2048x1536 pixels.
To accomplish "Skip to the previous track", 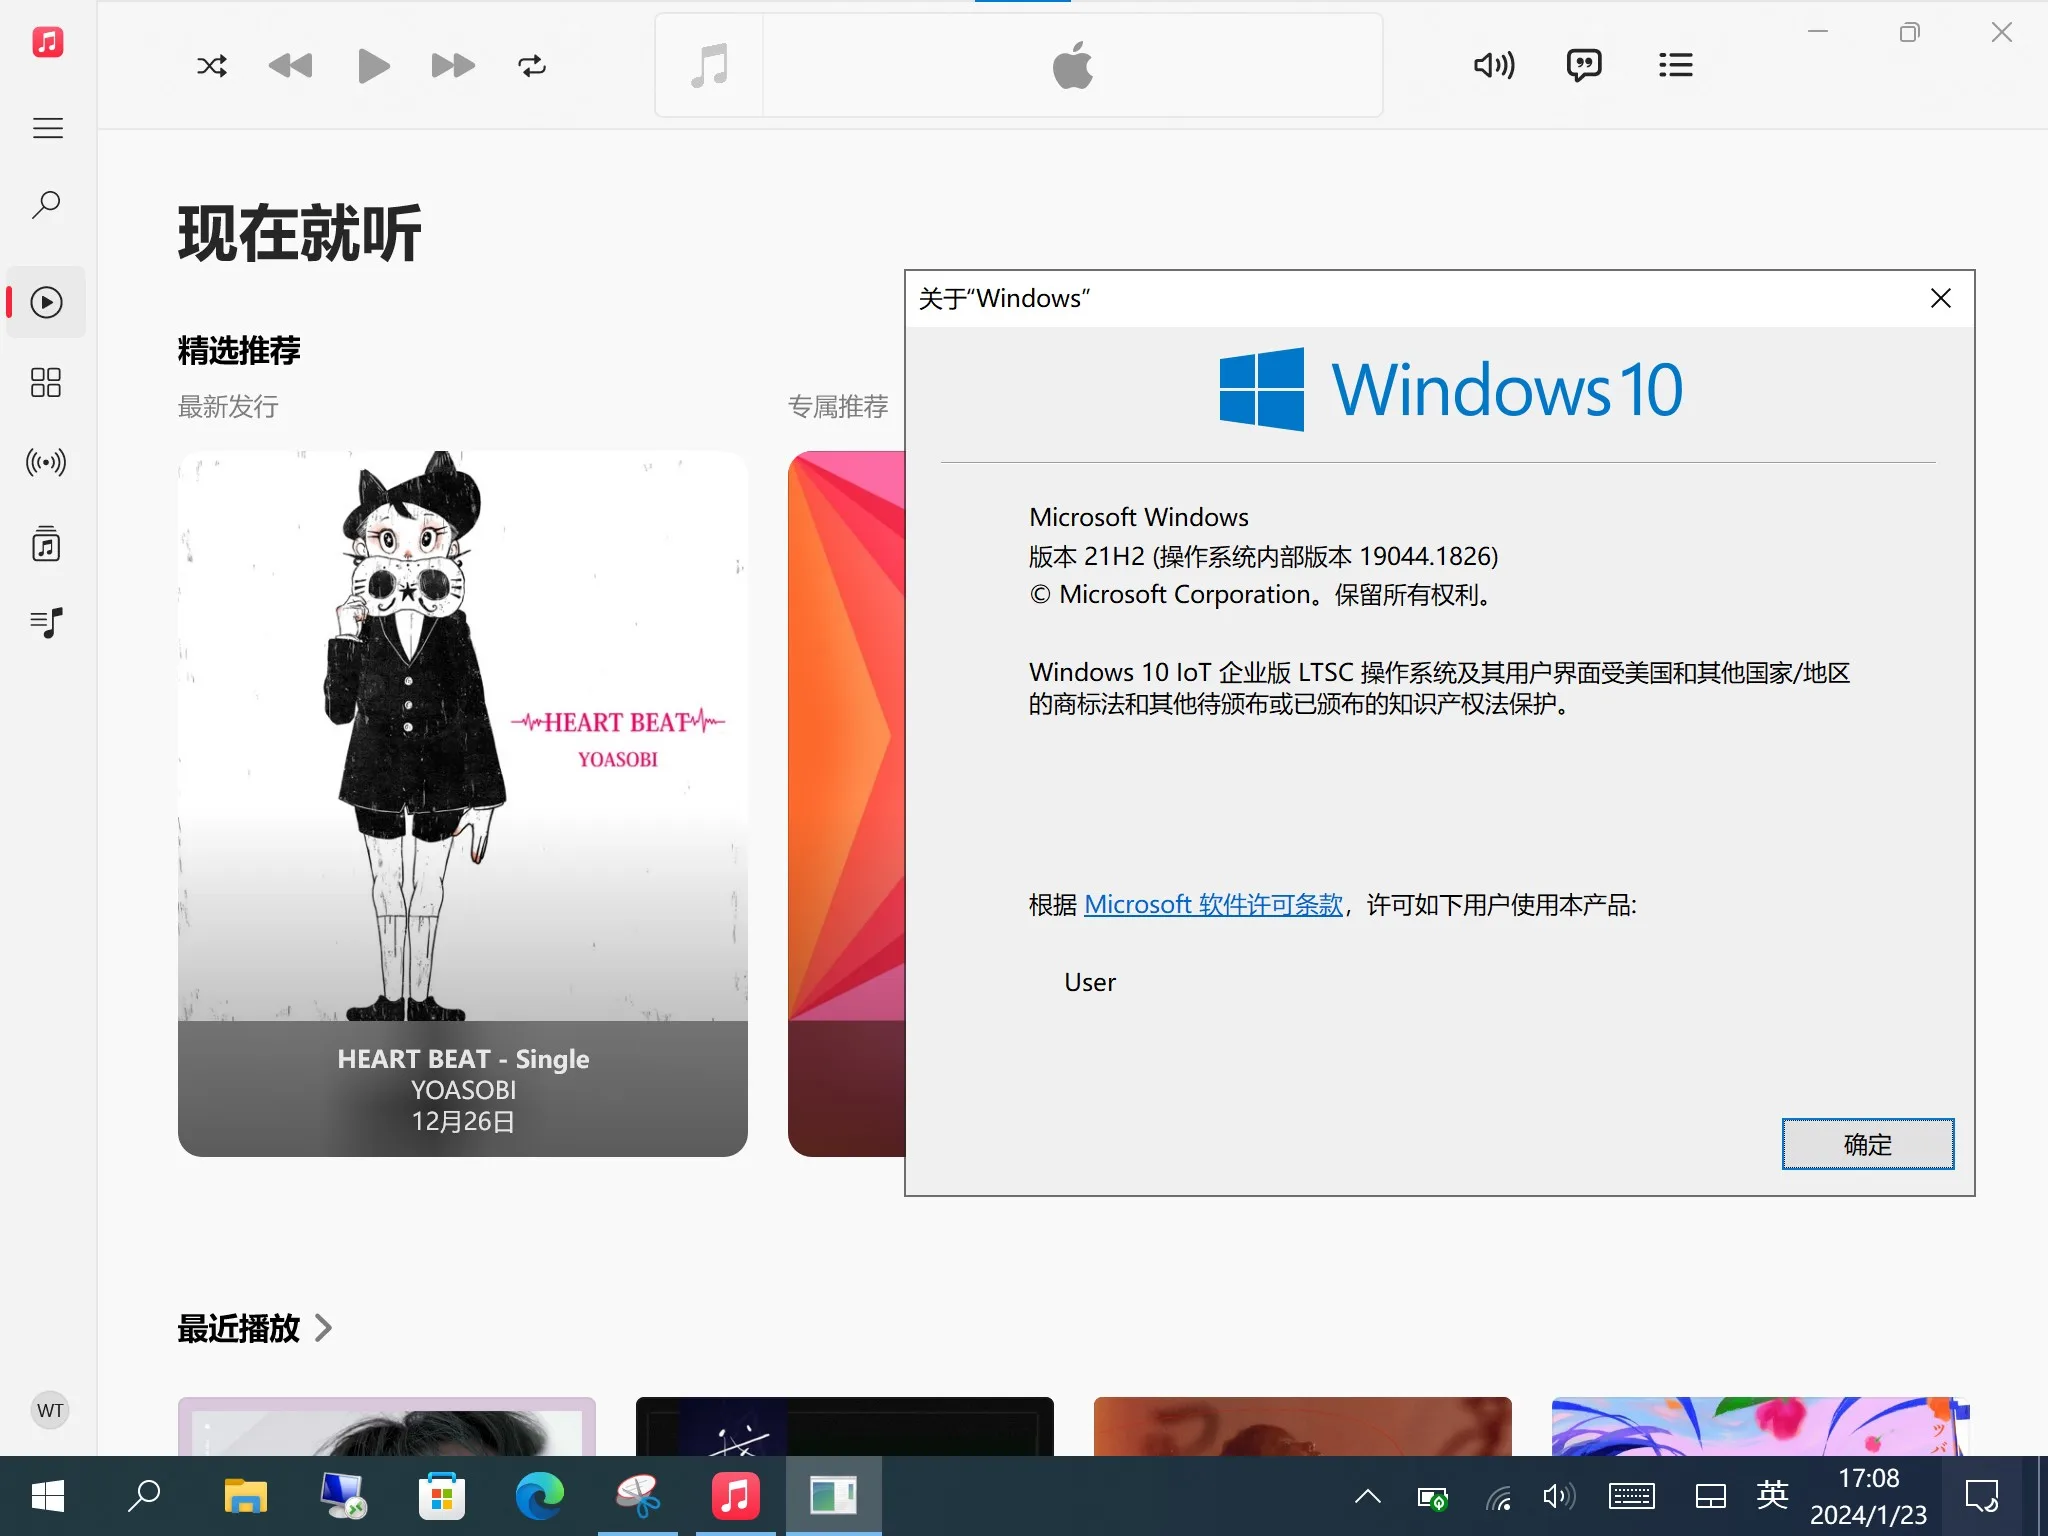I will (x=291, y=66).
